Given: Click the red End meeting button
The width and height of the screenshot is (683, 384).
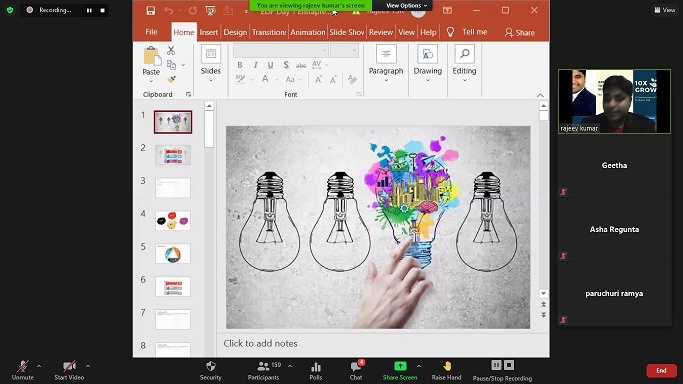Looking at the screenshot, I should click(661, 371).
